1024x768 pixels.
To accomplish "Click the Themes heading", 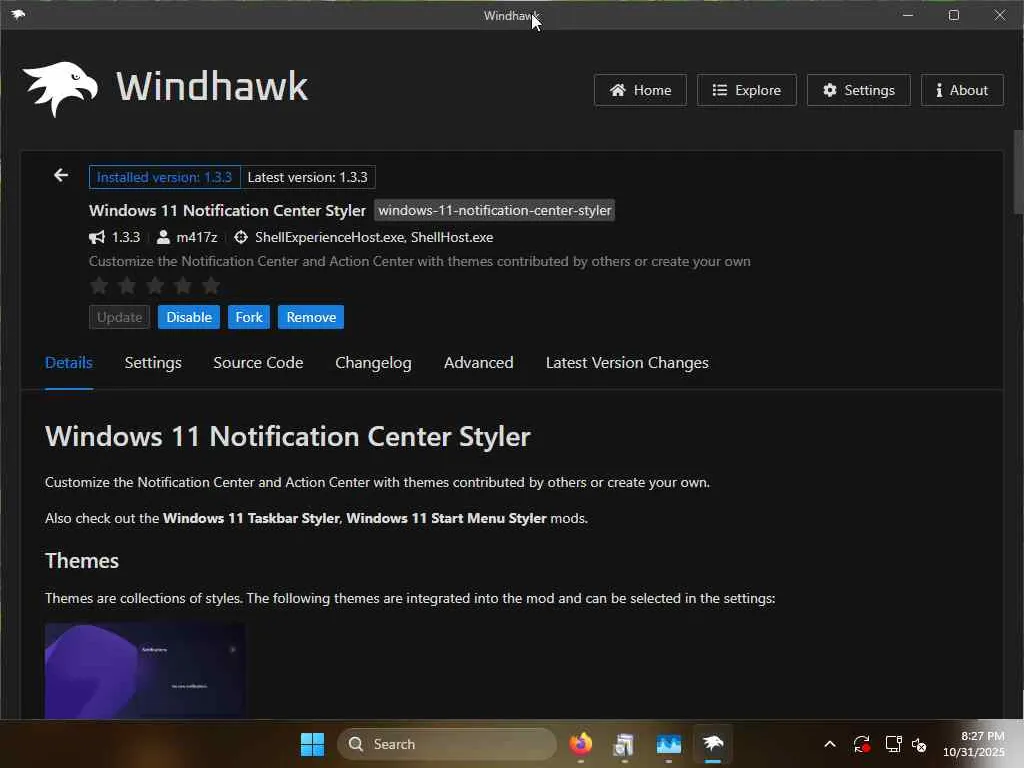I will coord(82,561).
